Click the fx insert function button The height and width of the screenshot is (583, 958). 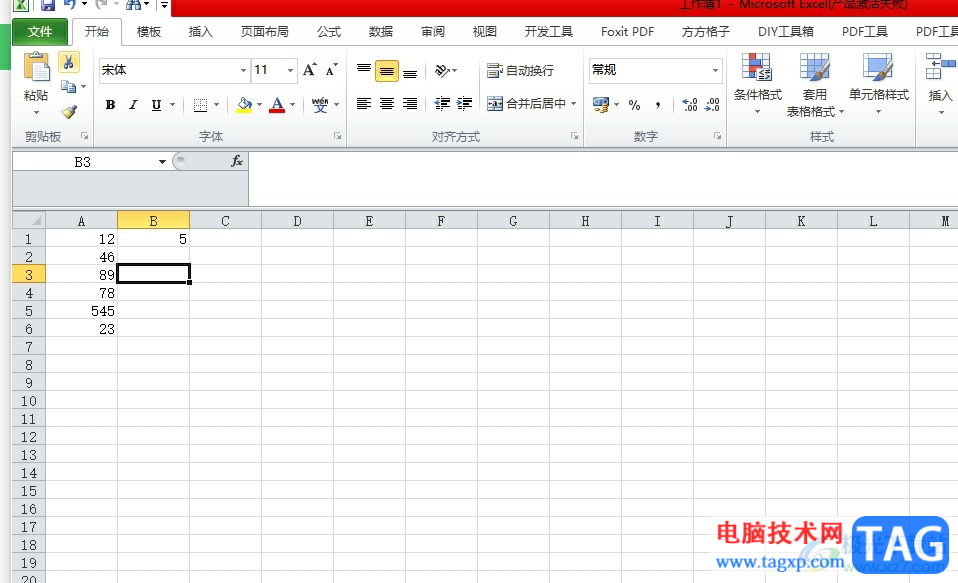click(x=236, y=161)
